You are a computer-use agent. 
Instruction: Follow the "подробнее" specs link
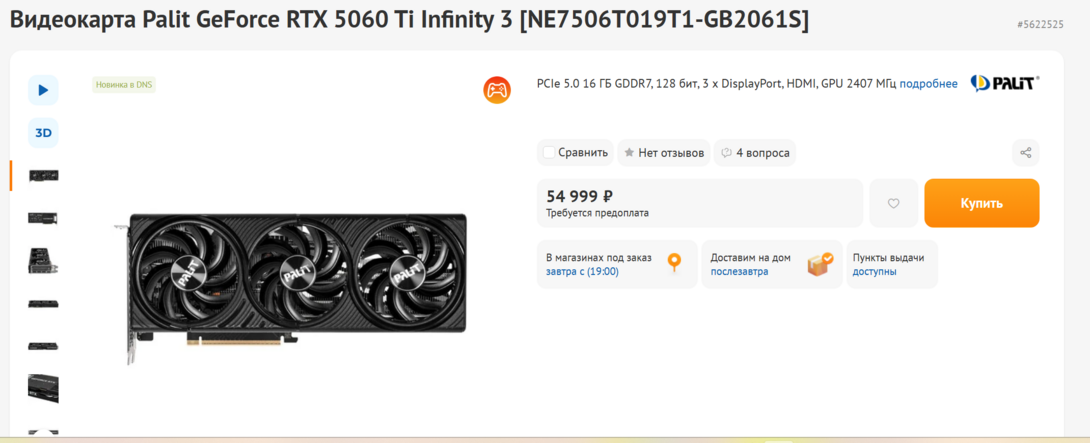[x=928, y=84]
